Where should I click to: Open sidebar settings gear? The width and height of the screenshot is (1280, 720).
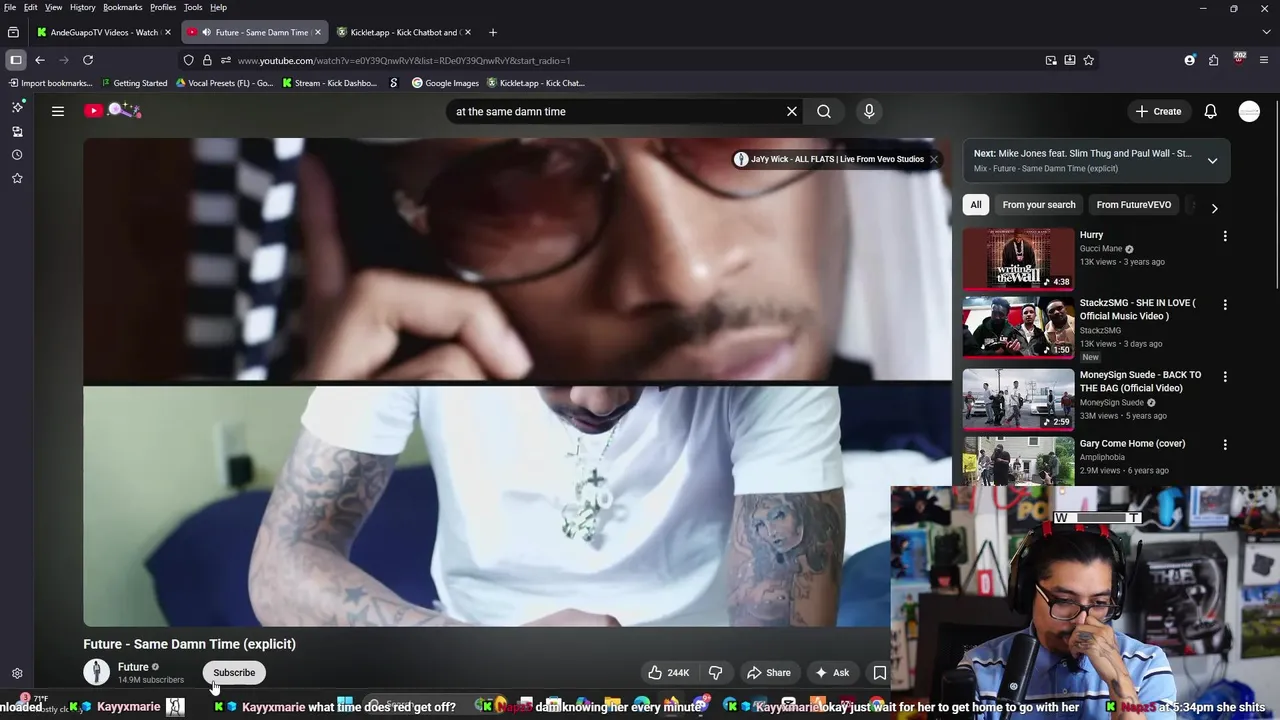[x=17, y=674]
